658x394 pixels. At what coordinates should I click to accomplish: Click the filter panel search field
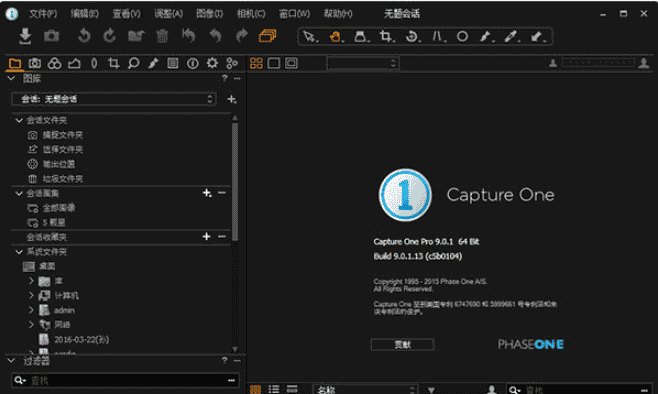tap(125, 380)
